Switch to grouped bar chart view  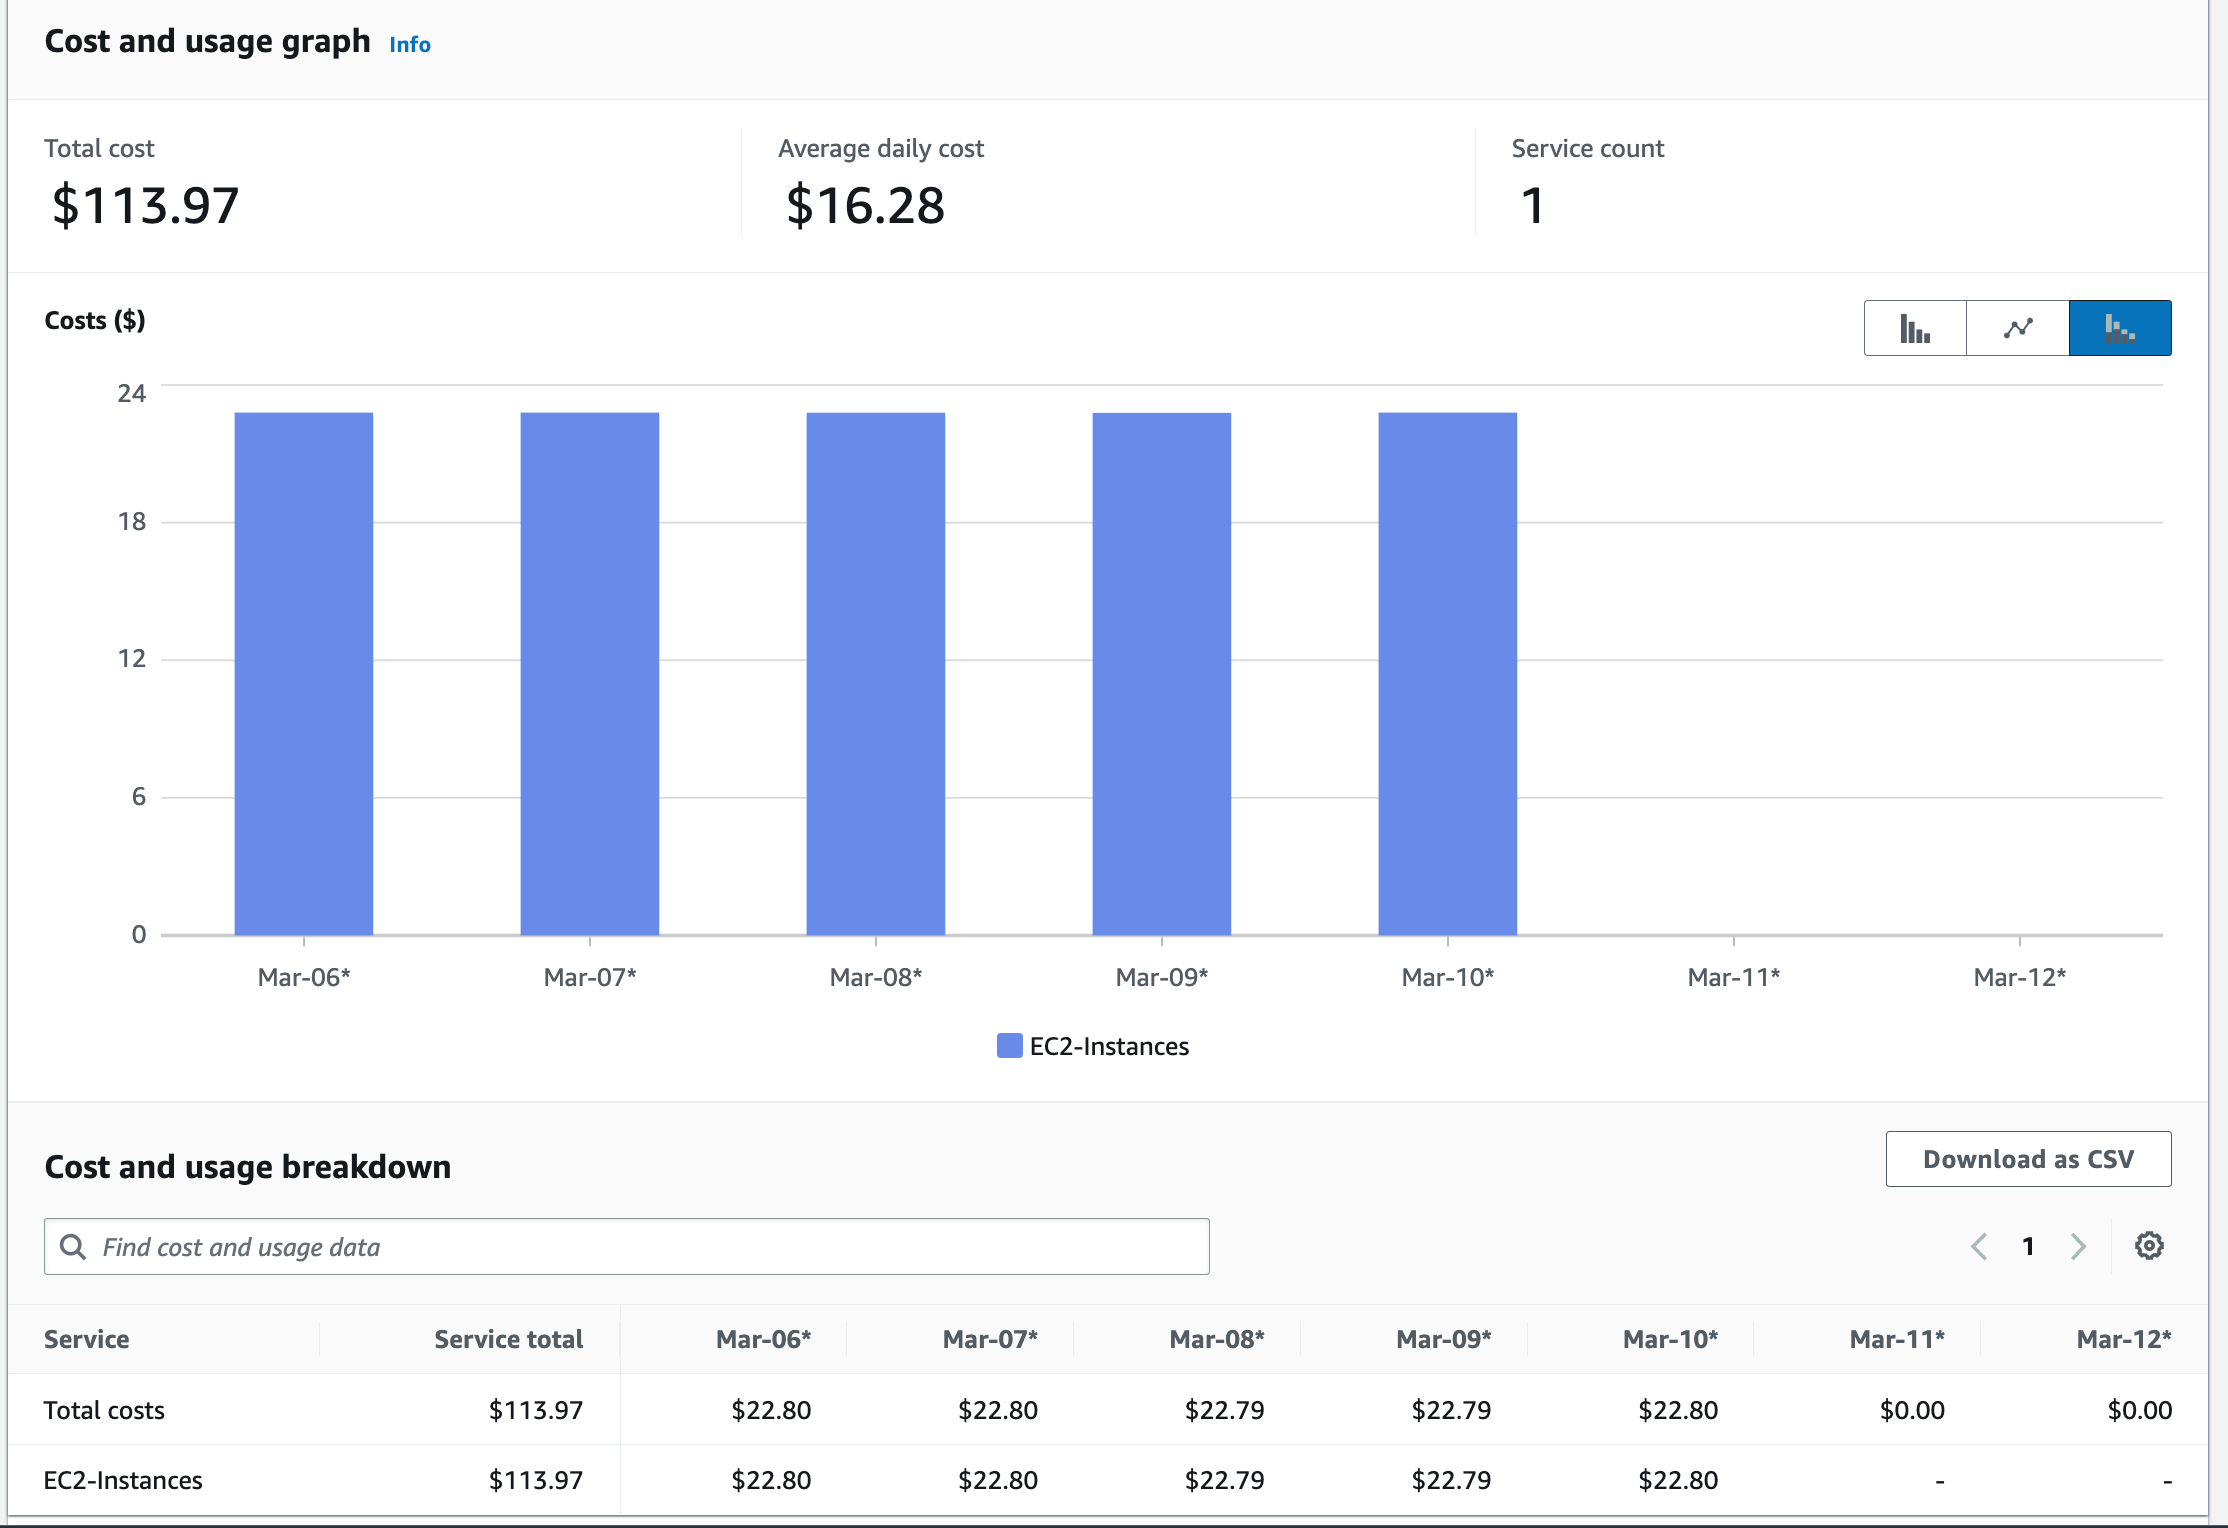1913,327
